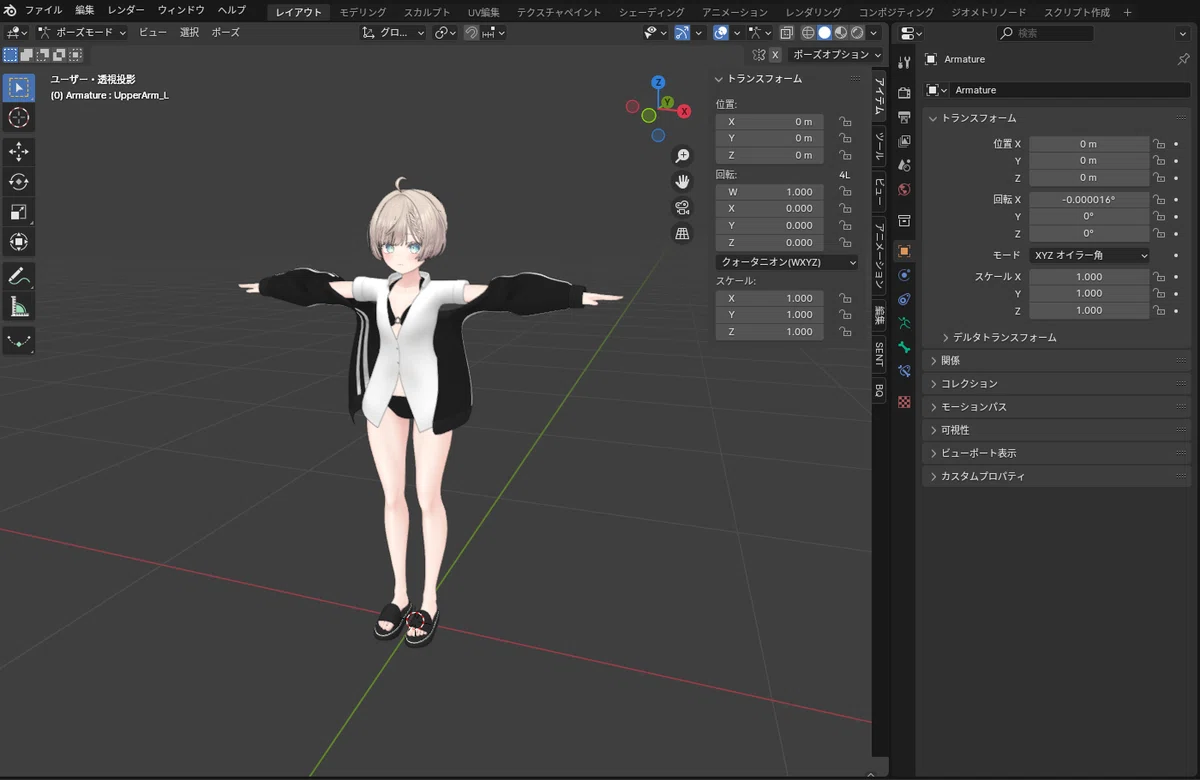
Task: Open the World properties tab (red globe)
Action: (x=904, y=189)
